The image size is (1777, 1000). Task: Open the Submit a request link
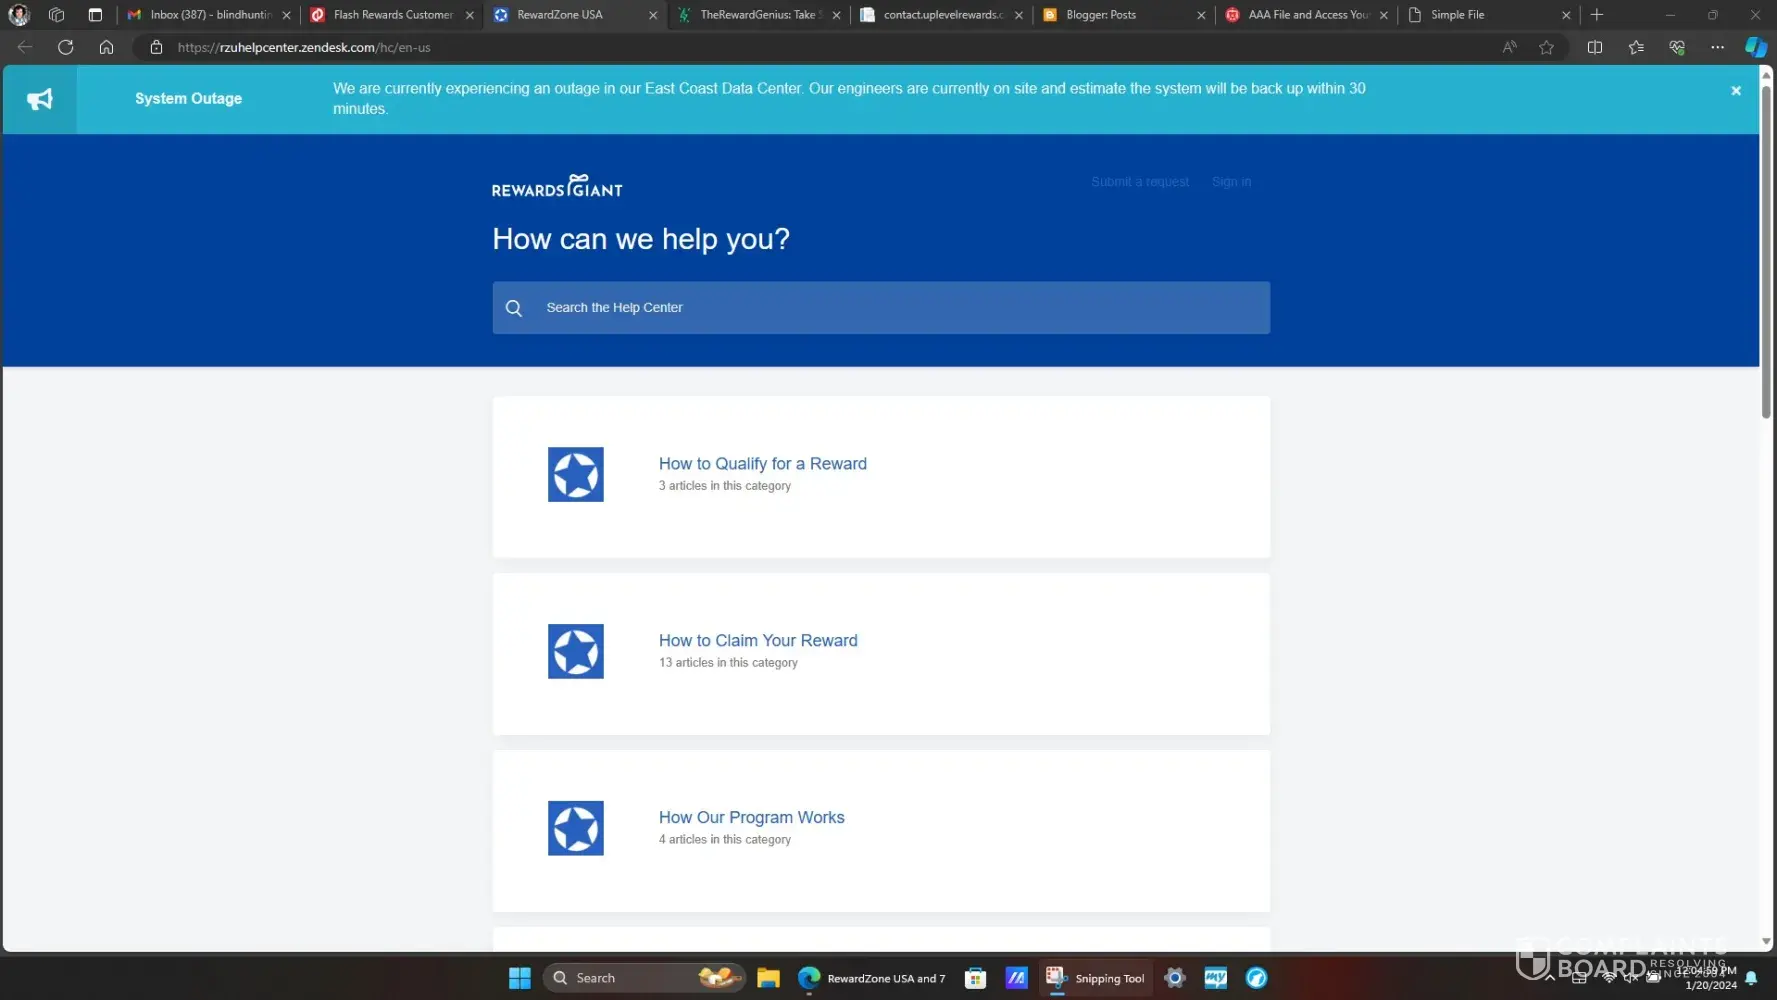(1139, 182)
